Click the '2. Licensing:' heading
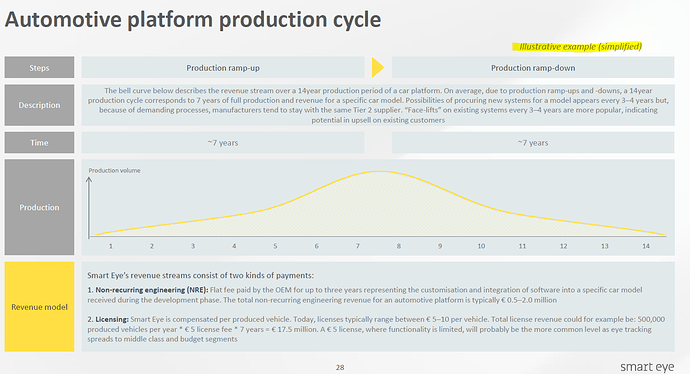690x374 pixels. click(108, 319)
